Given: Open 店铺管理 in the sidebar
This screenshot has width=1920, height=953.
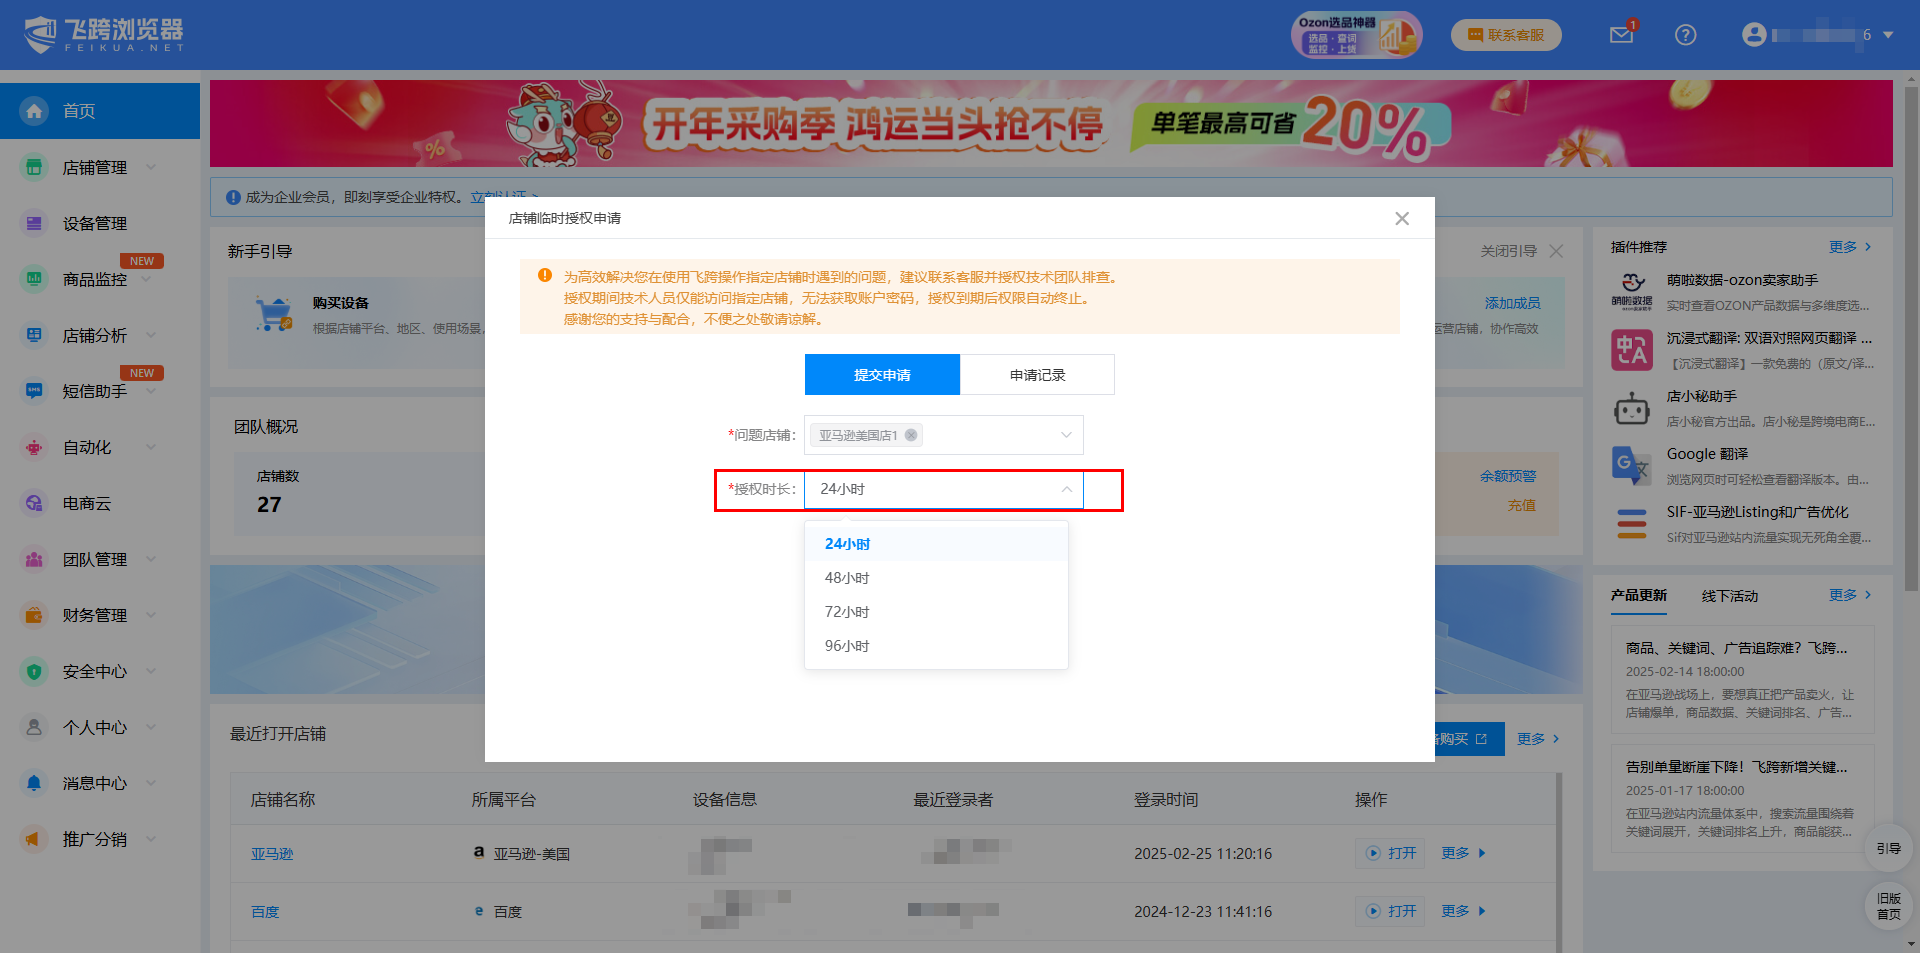Looking at the screenshot, I should (95, 168).
